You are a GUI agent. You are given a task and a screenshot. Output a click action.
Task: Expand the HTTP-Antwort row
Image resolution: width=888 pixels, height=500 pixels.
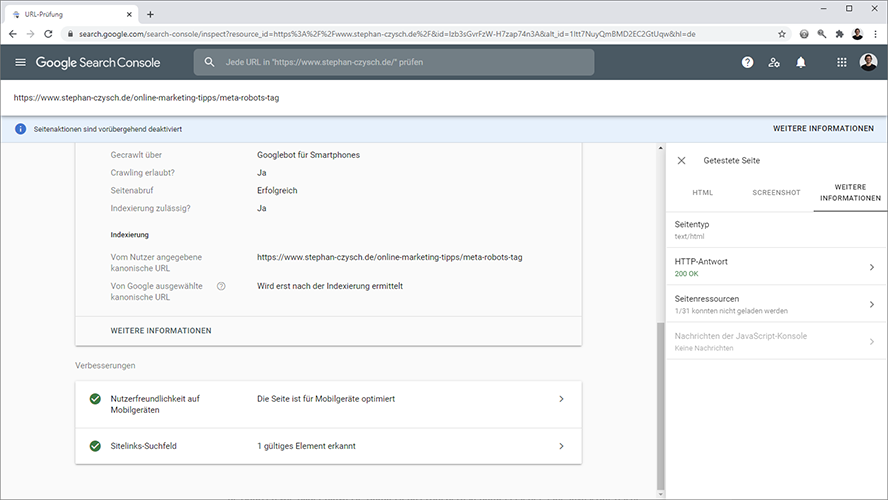point(776,267)
